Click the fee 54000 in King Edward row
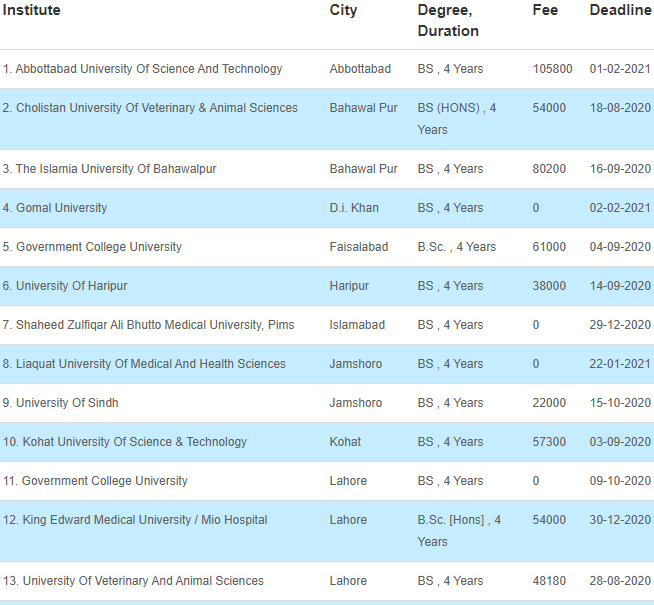Viewport: 654px width, 605px height. pyautogui.click(x=549, y=520)
